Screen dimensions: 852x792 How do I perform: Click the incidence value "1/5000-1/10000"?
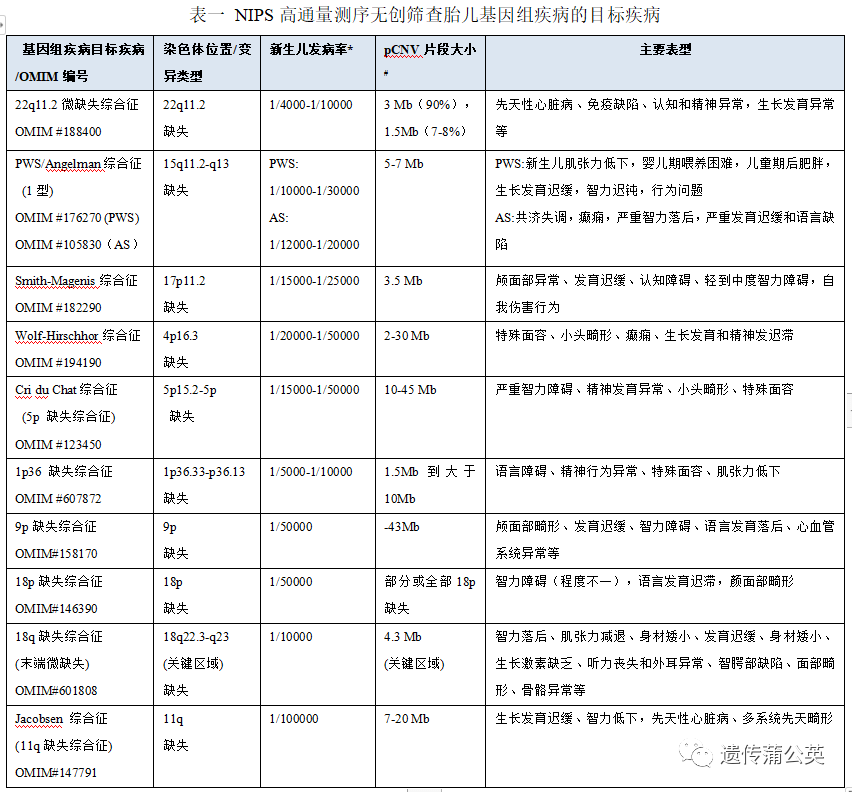point(311,472)
